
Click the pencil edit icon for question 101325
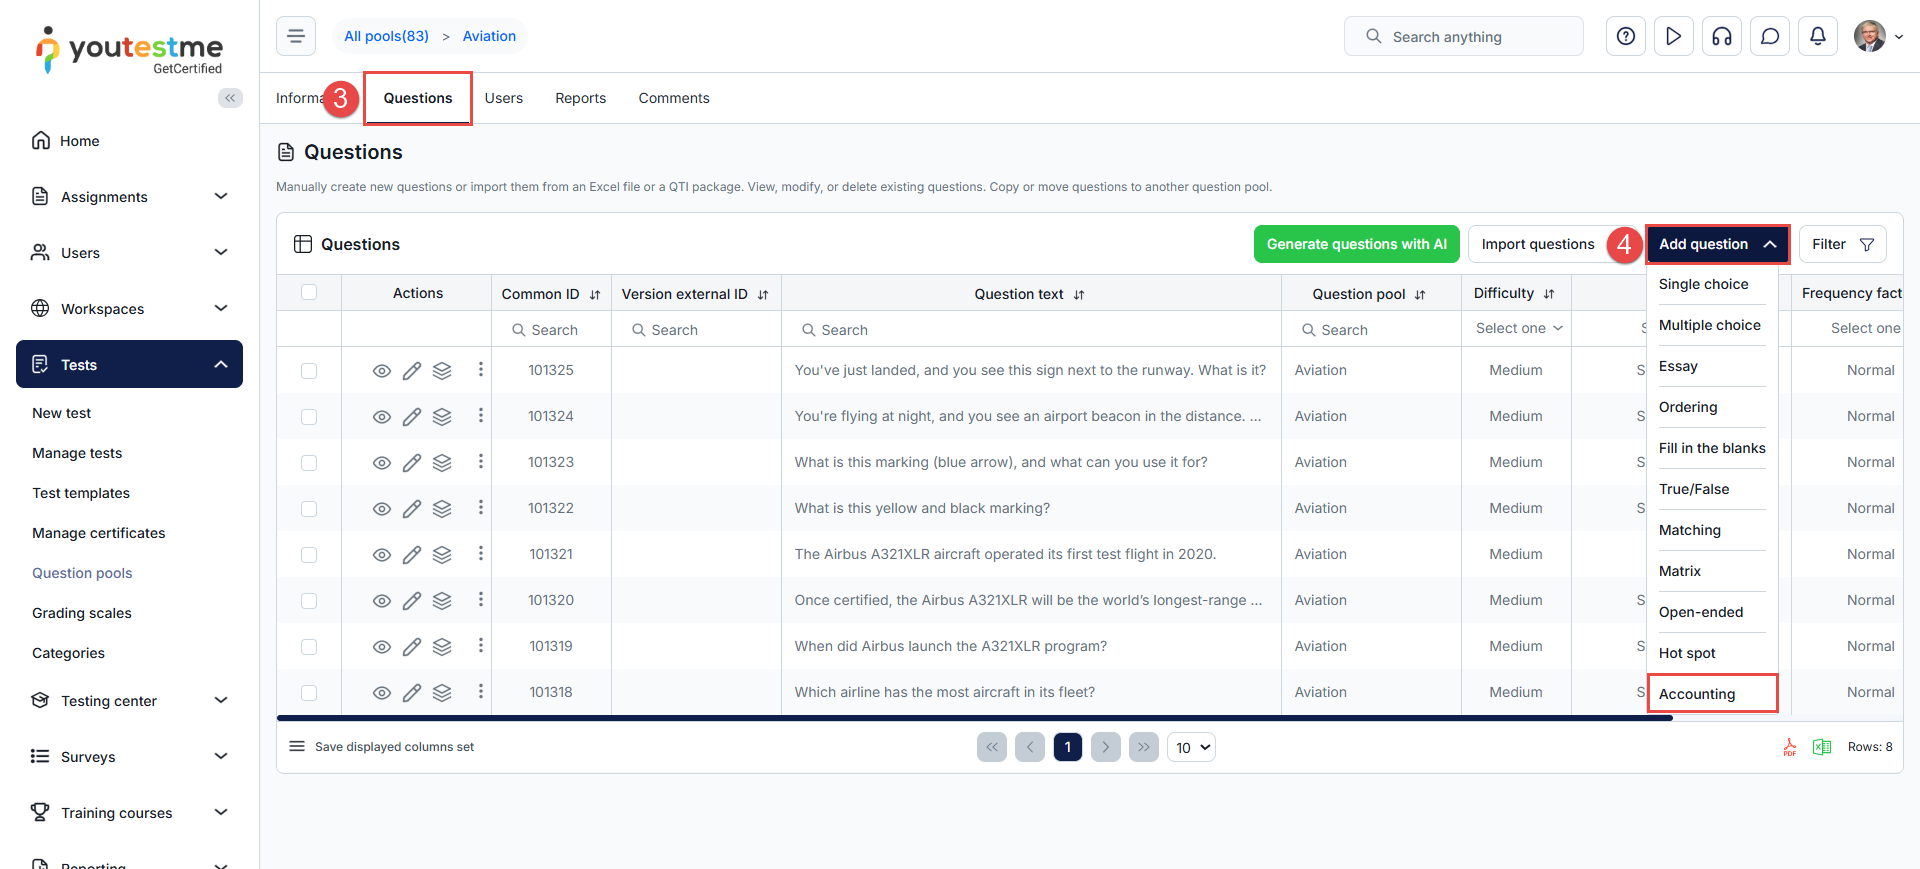pyautogui.click(x=411, y=371)
